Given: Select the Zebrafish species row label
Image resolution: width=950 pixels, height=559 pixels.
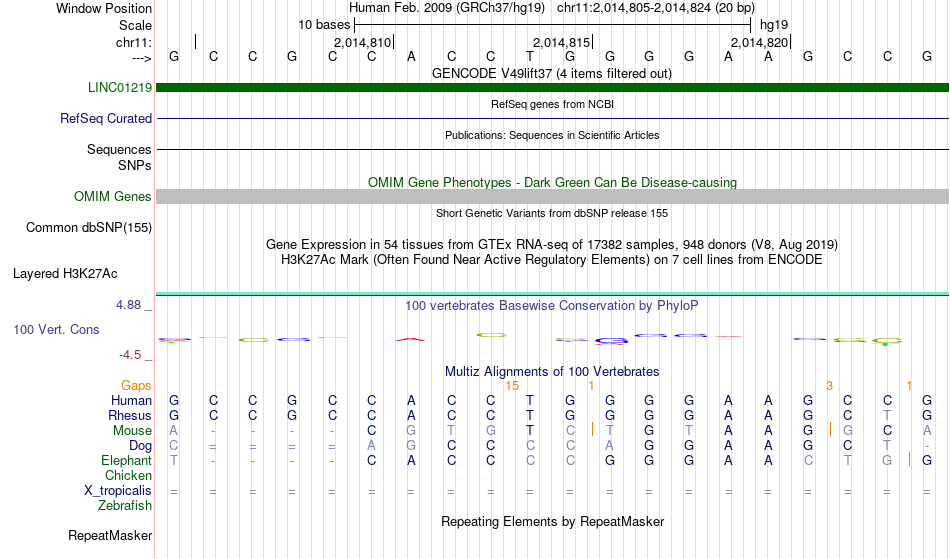Looking at the screenshot, I should pyautogui.click(x=125, y=505).
